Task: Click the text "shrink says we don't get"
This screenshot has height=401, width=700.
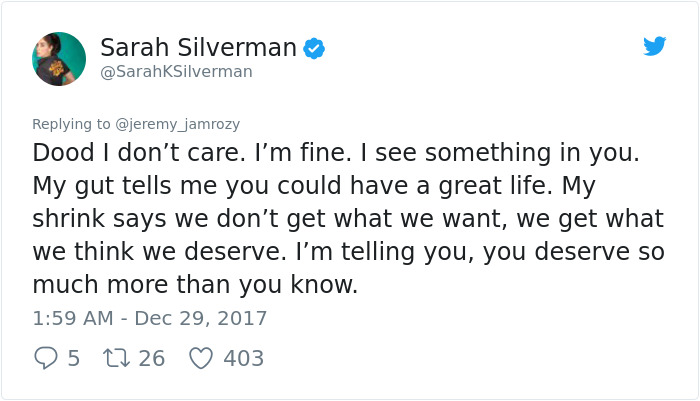Action: [x=179, y=219]
